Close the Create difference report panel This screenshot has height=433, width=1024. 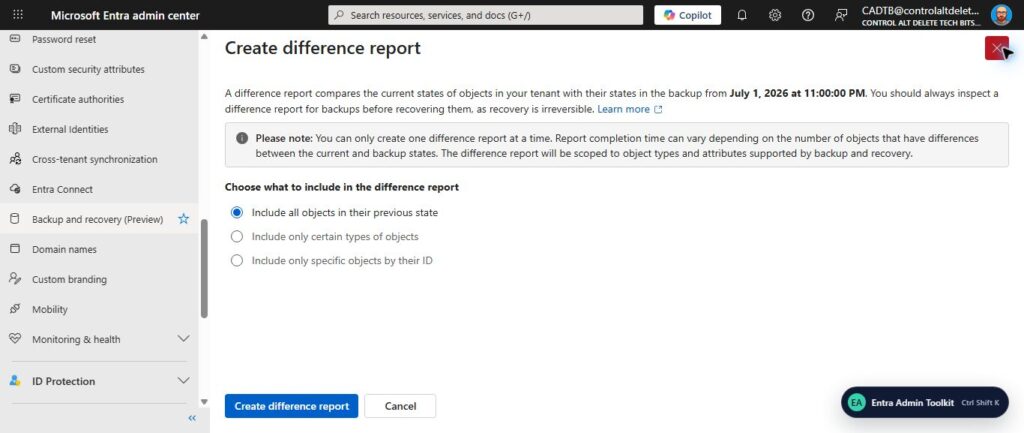point(997,48)
